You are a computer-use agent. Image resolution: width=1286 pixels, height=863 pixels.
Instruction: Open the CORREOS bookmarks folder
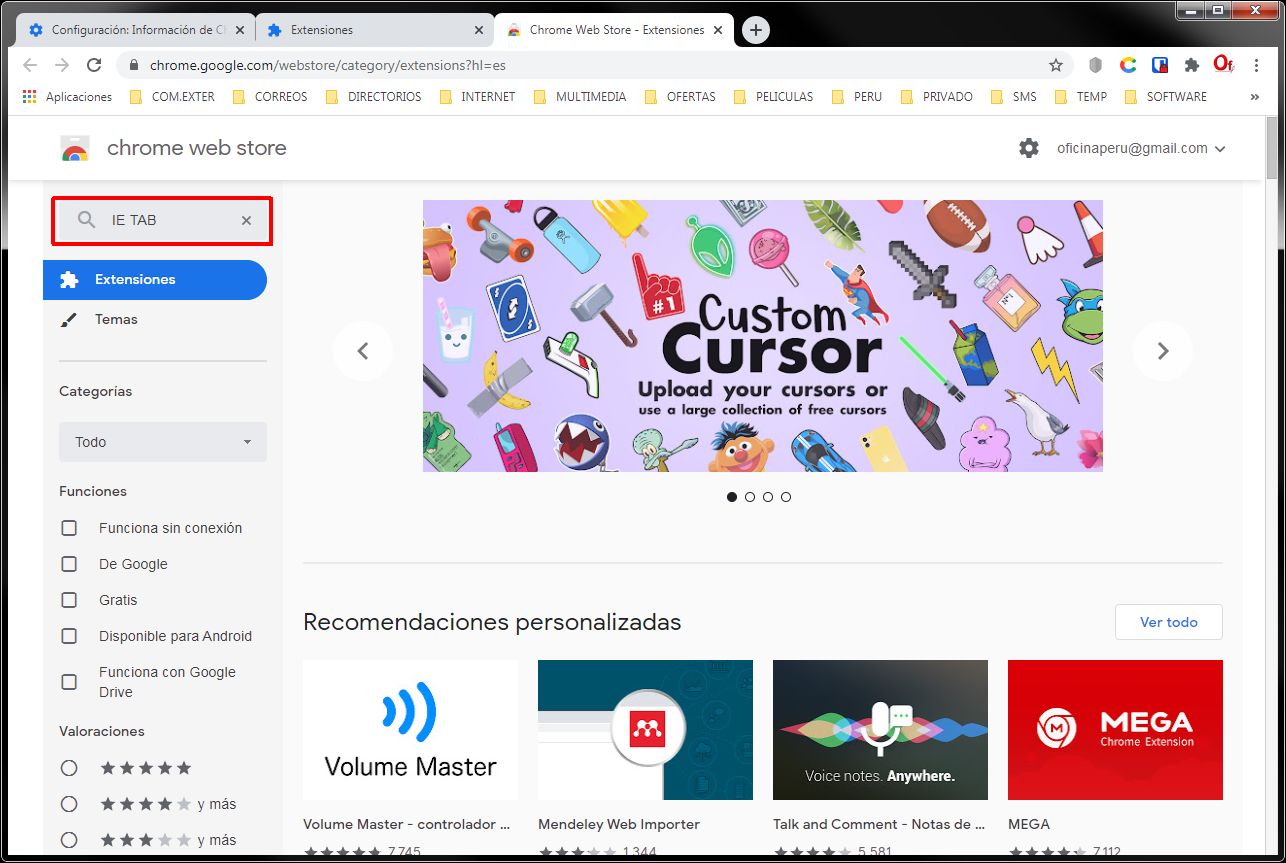coord(270,97)
